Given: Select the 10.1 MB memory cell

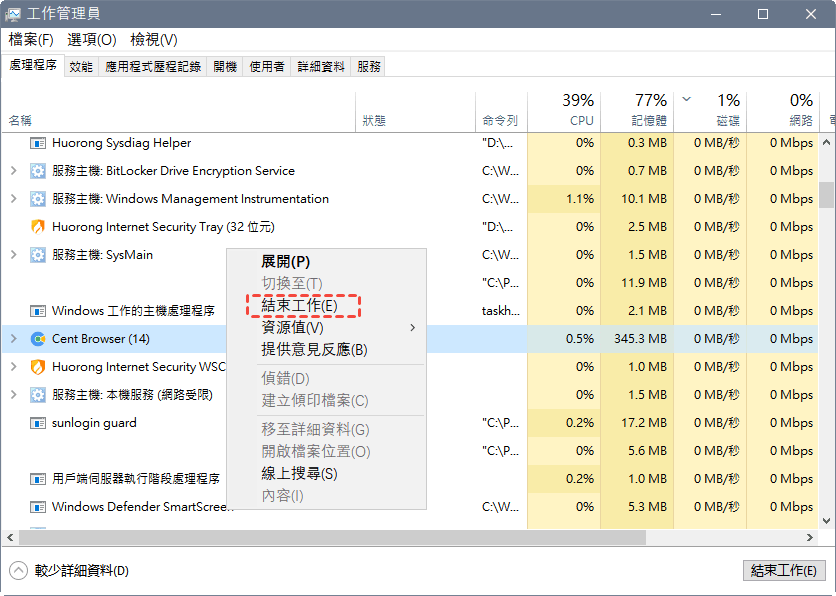Looking at the screenshot, I should (x=637, y=199).
